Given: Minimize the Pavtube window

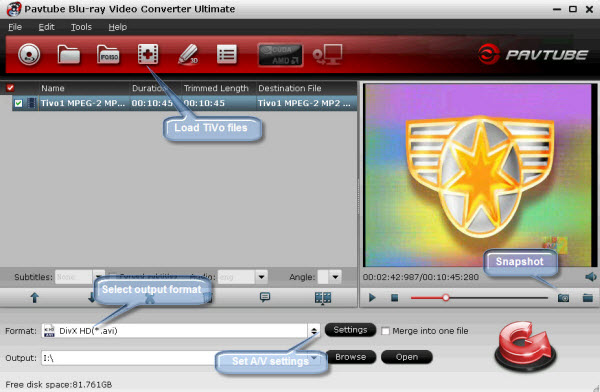Looking at the screenshot, I should (557, 9).
